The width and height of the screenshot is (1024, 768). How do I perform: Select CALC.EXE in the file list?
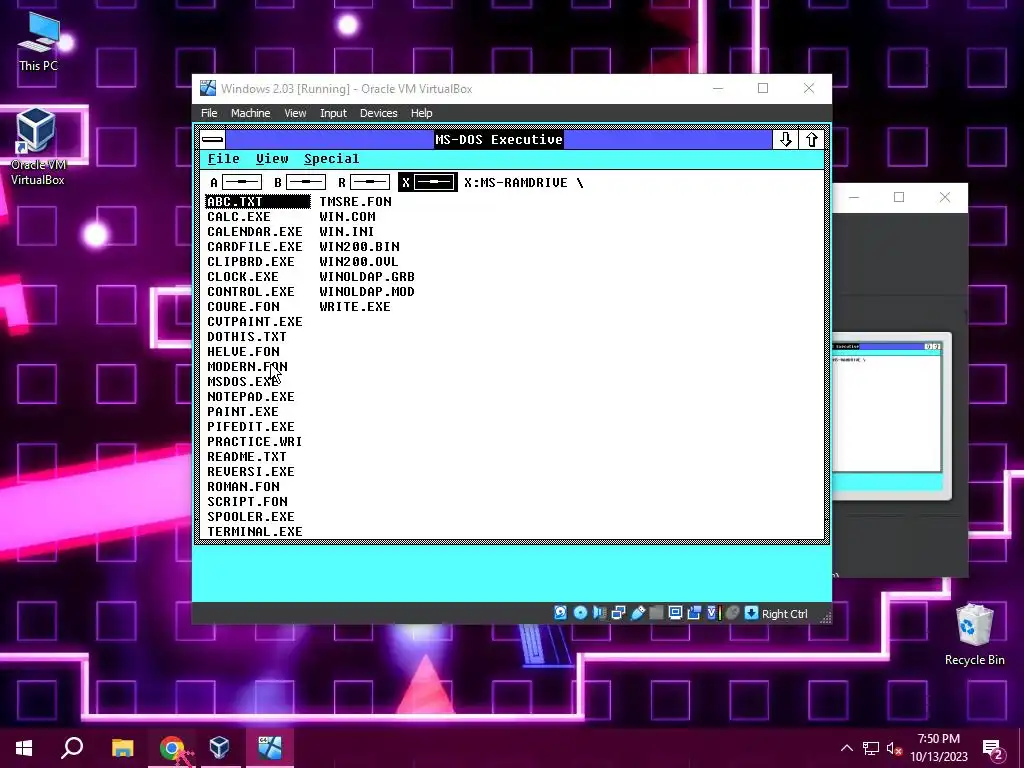tap(238, 217)
